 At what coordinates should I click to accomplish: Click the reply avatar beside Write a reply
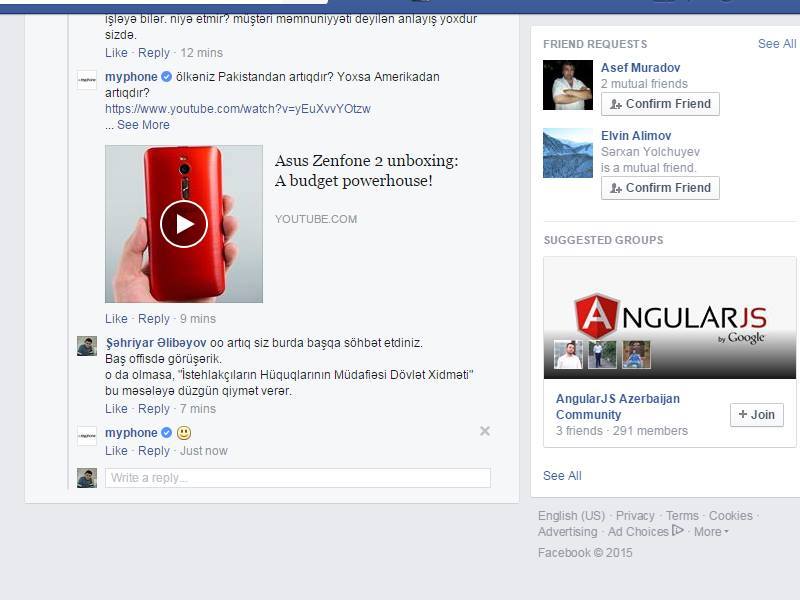coord(87,478)
